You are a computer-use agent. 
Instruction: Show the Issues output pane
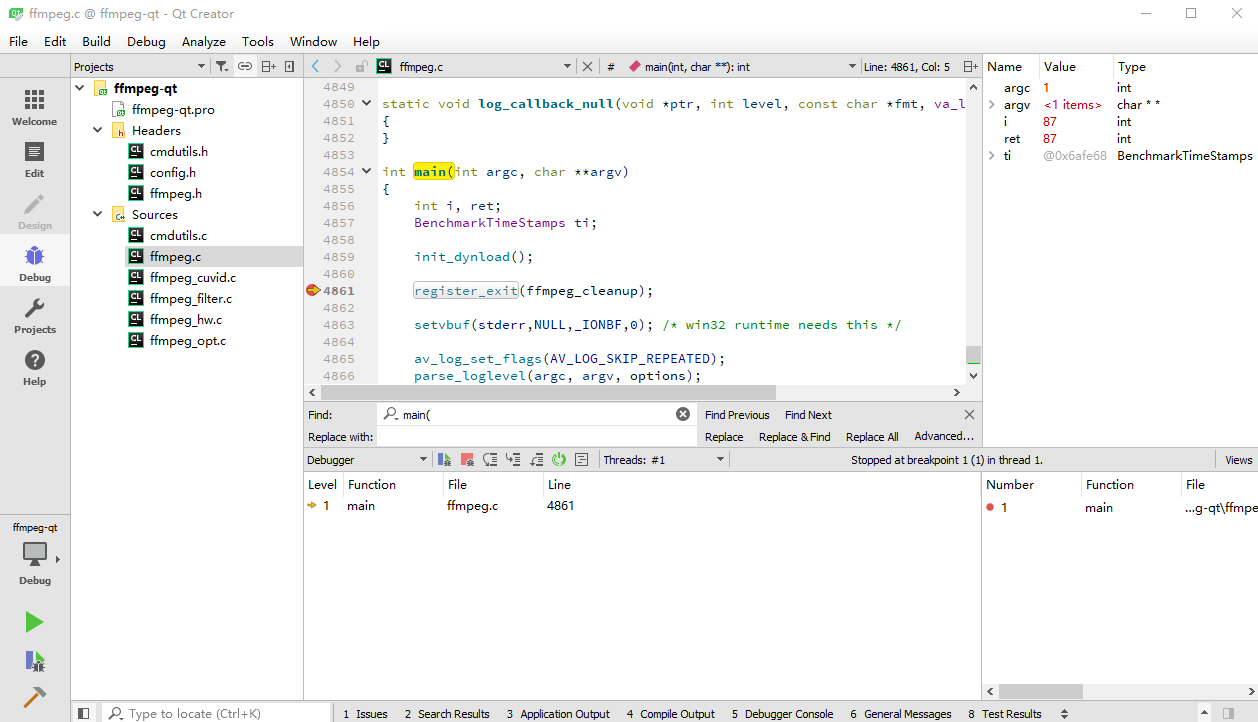[365, 713]
